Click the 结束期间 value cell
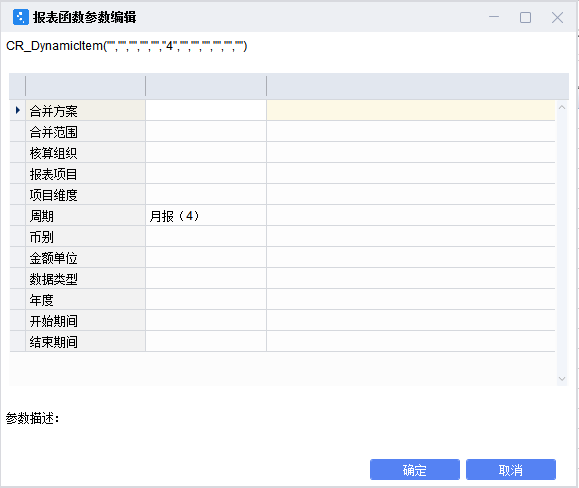 pyautogui.click(x=206, y=342)
